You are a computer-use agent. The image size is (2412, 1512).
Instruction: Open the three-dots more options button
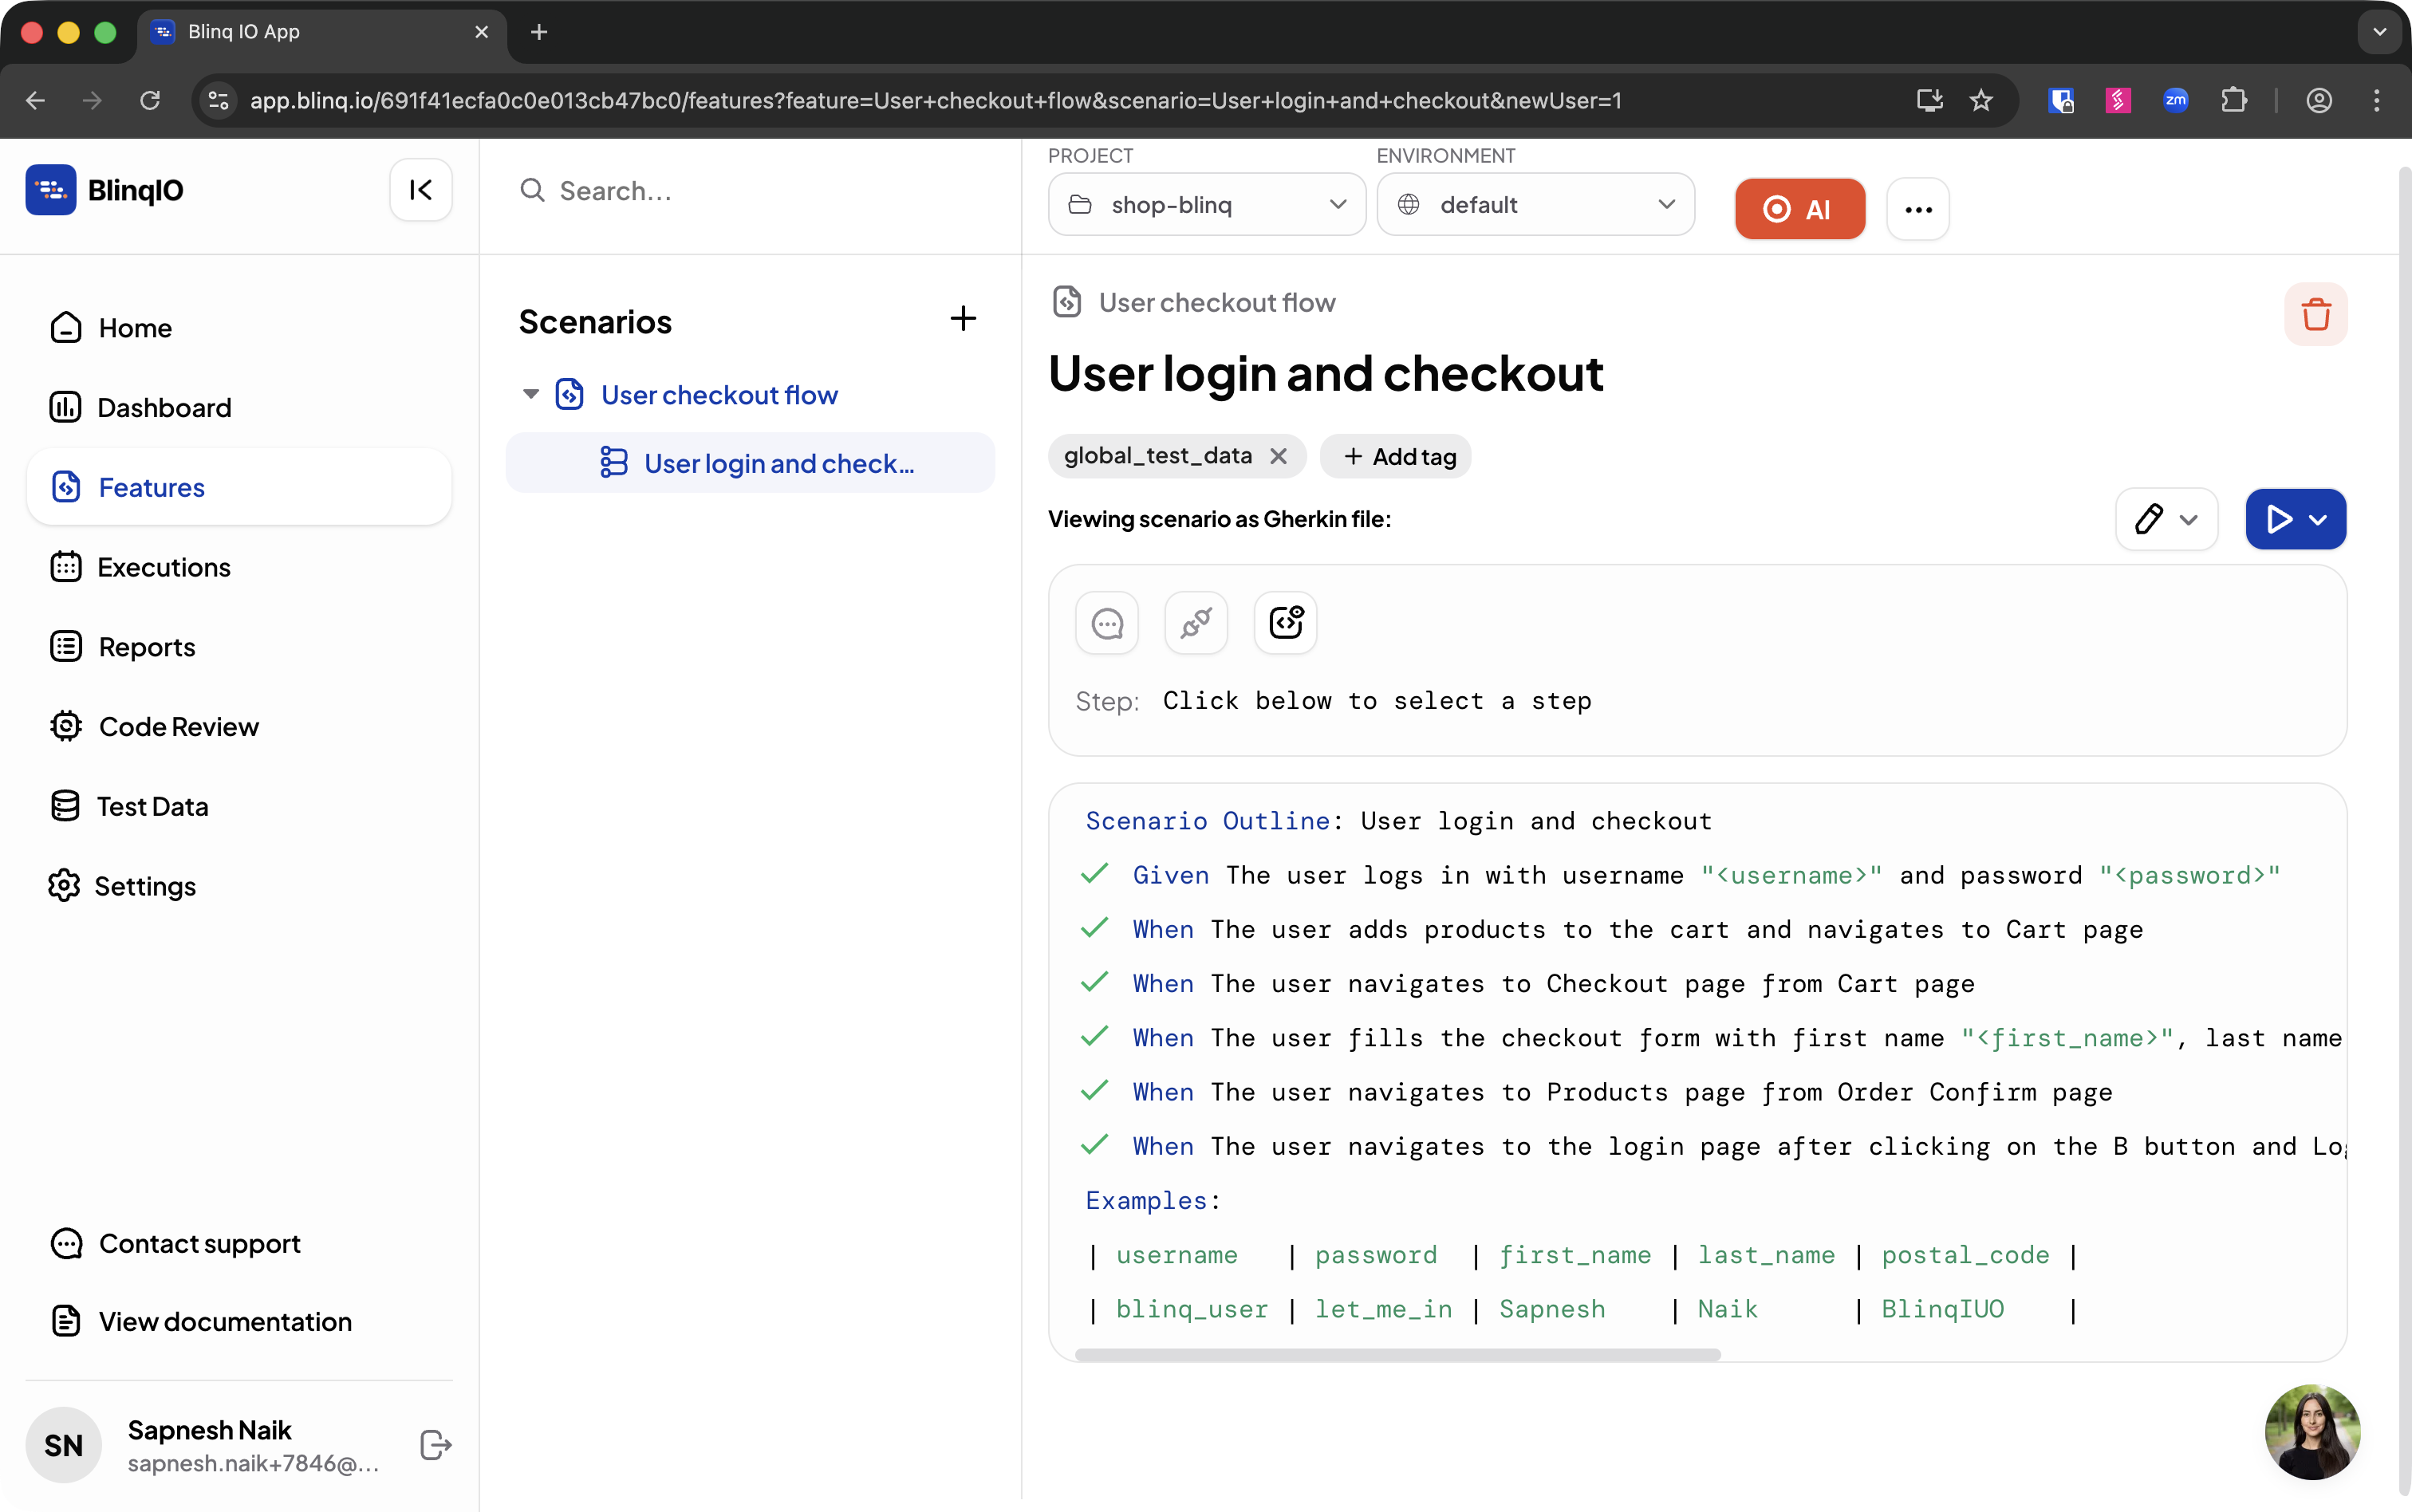click(1918, 209)
